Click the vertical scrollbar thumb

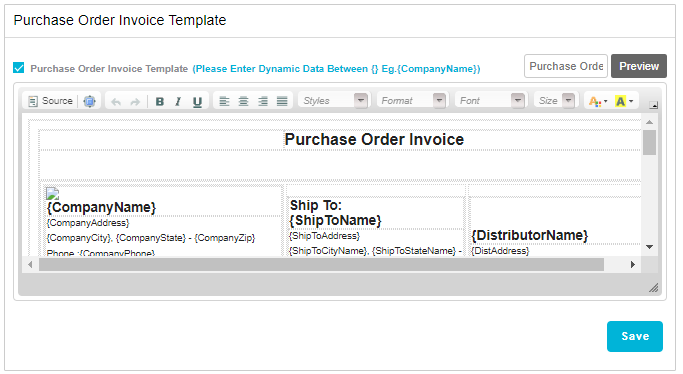649,142
